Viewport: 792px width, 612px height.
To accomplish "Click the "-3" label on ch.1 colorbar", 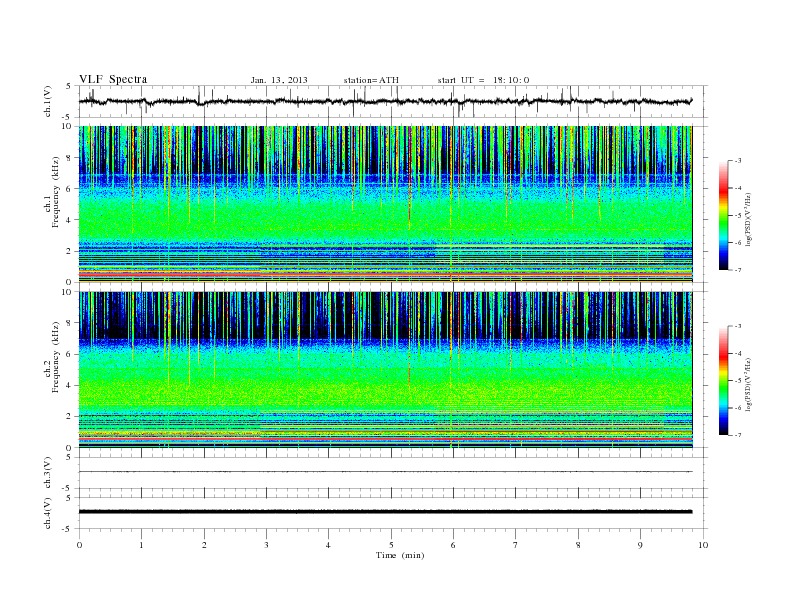I will click(737, 161).
